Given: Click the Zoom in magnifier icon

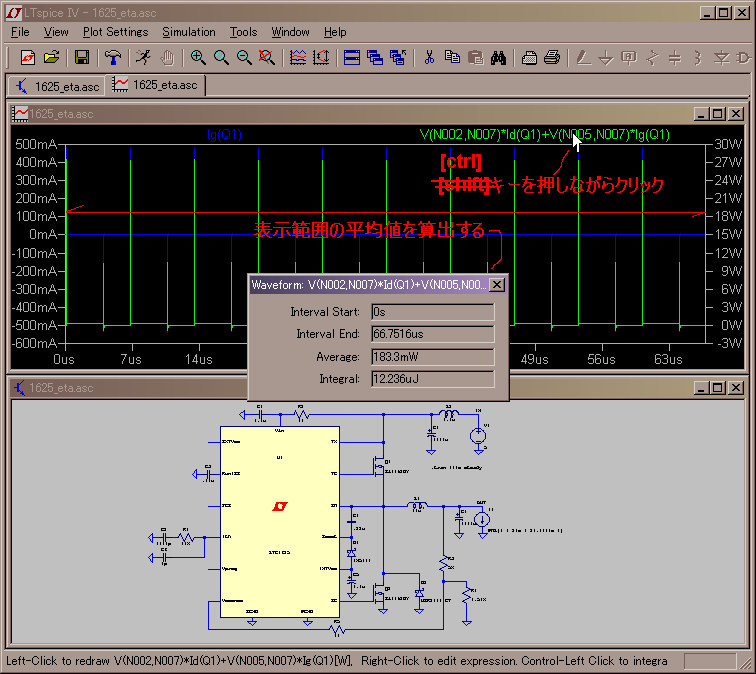Looking at the screenshot, I should (198, 57).
